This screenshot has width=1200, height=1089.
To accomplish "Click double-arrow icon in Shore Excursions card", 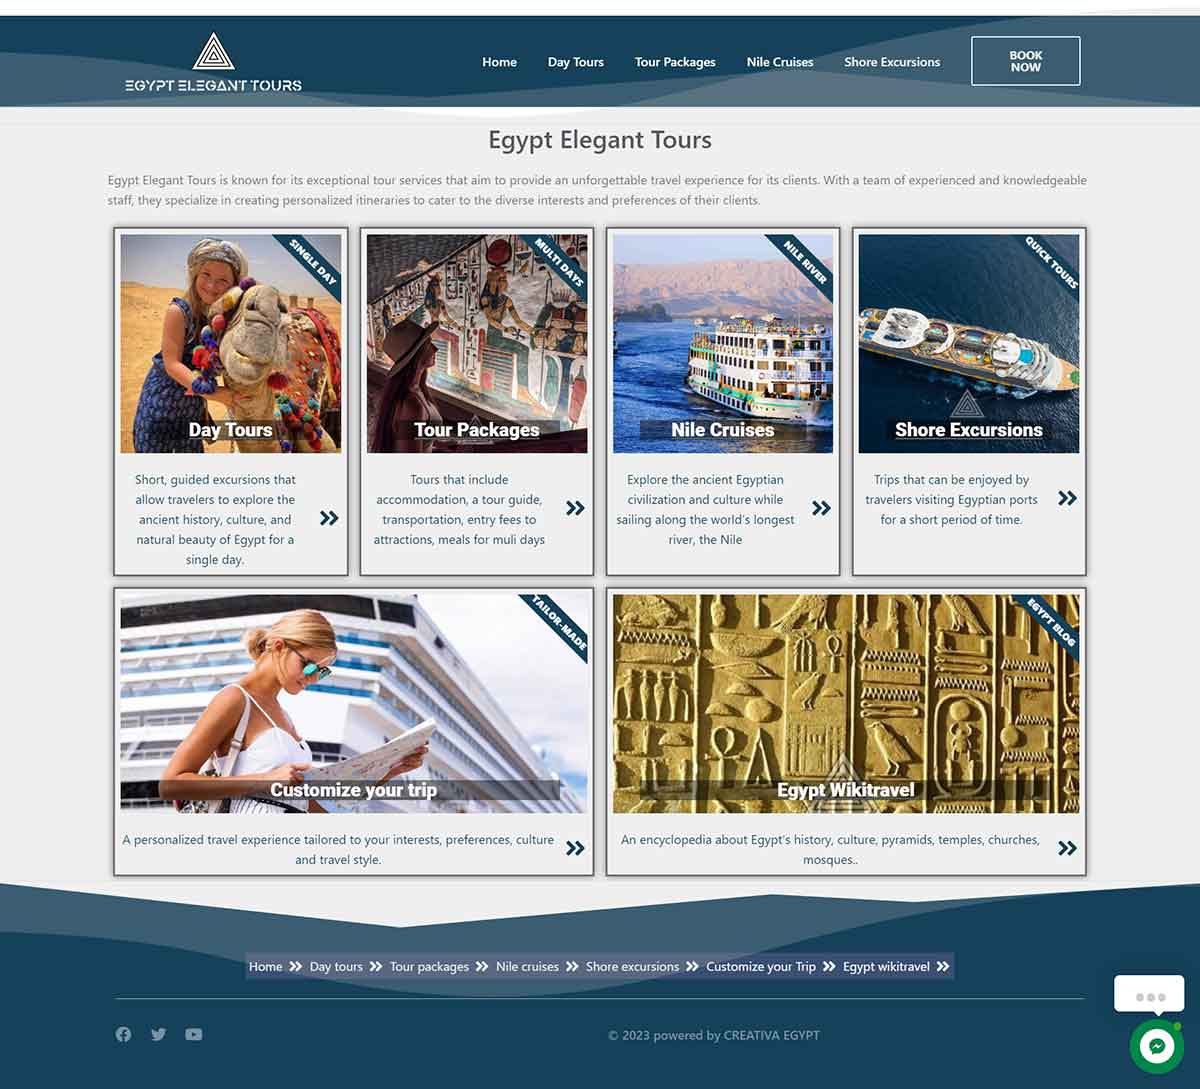I will [x=1067, y=498].
